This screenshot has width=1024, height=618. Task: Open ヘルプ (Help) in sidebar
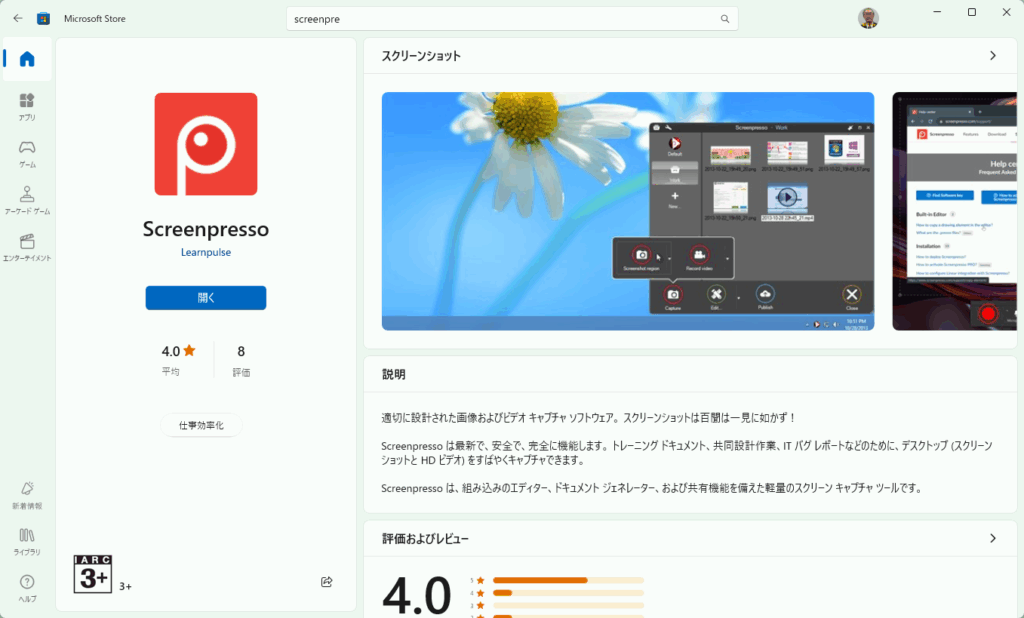[27, 587]
